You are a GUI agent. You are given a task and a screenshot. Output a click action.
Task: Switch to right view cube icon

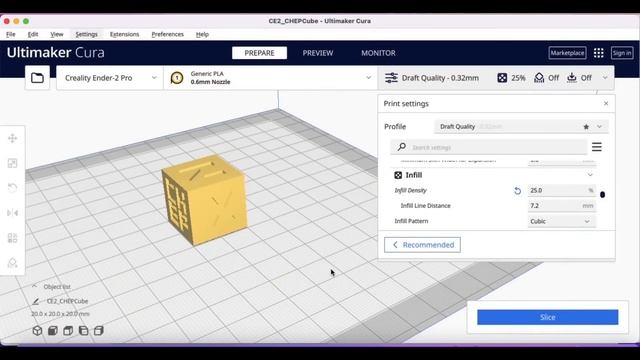[99, 331]
